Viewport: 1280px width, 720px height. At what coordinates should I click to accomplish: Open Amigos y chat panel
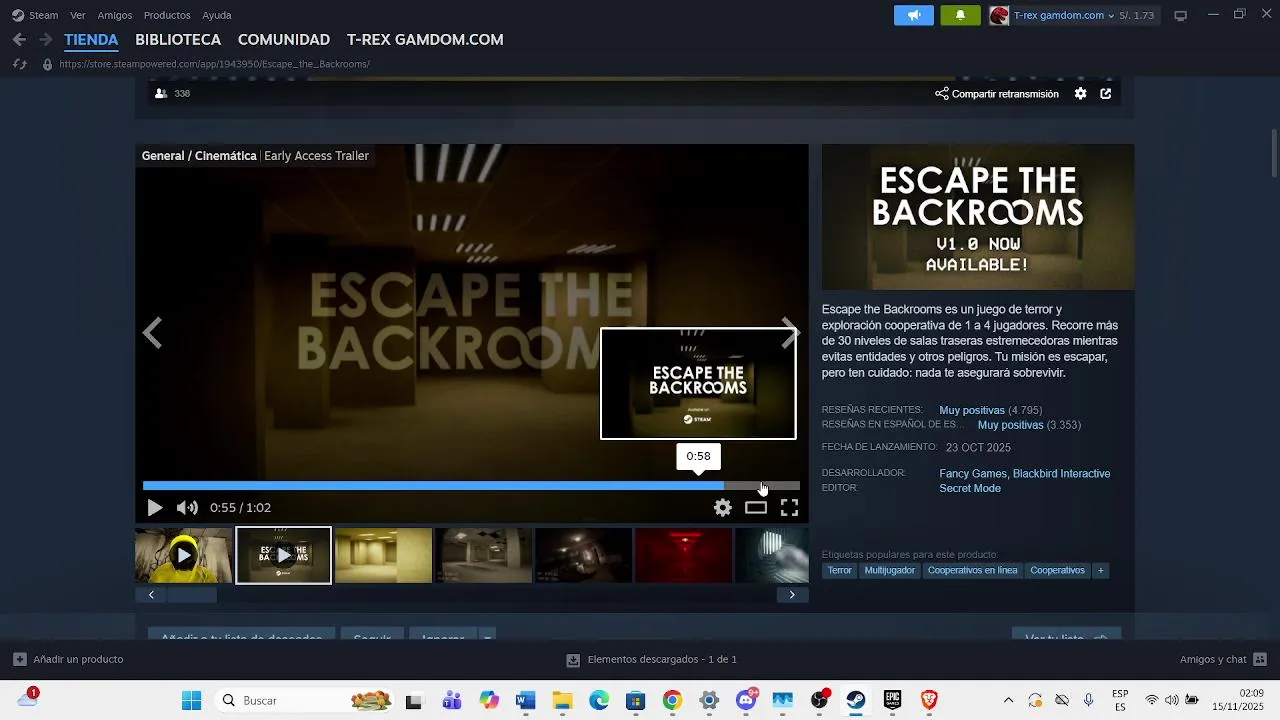[x=1223, y=660]
